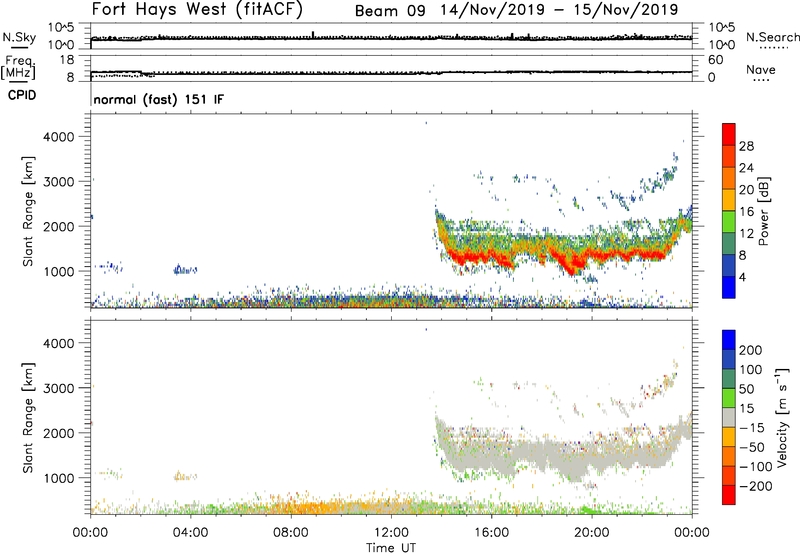Click the 15 label on velocity colorbar
The height and width of the screenshot is (554, 800).
click(x=746, y=409)
